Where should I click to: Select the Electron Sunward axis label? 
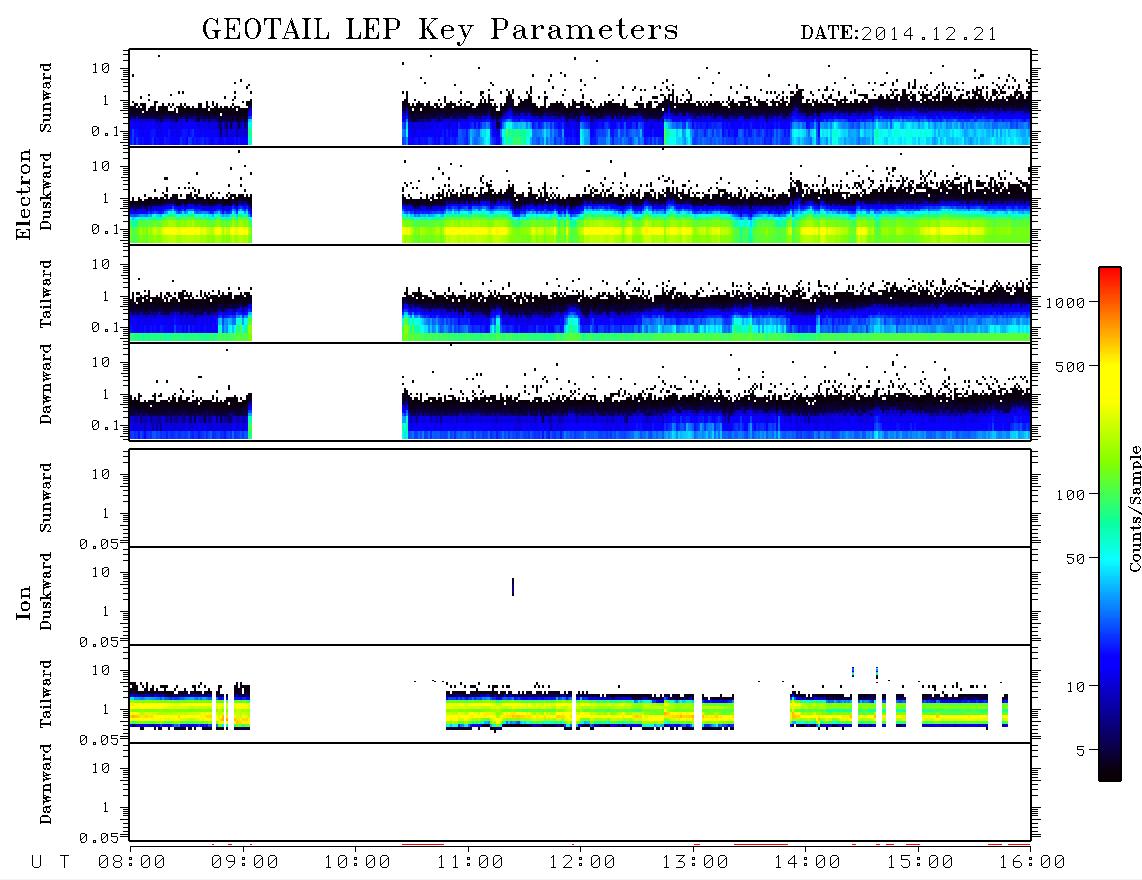[46, 98]
